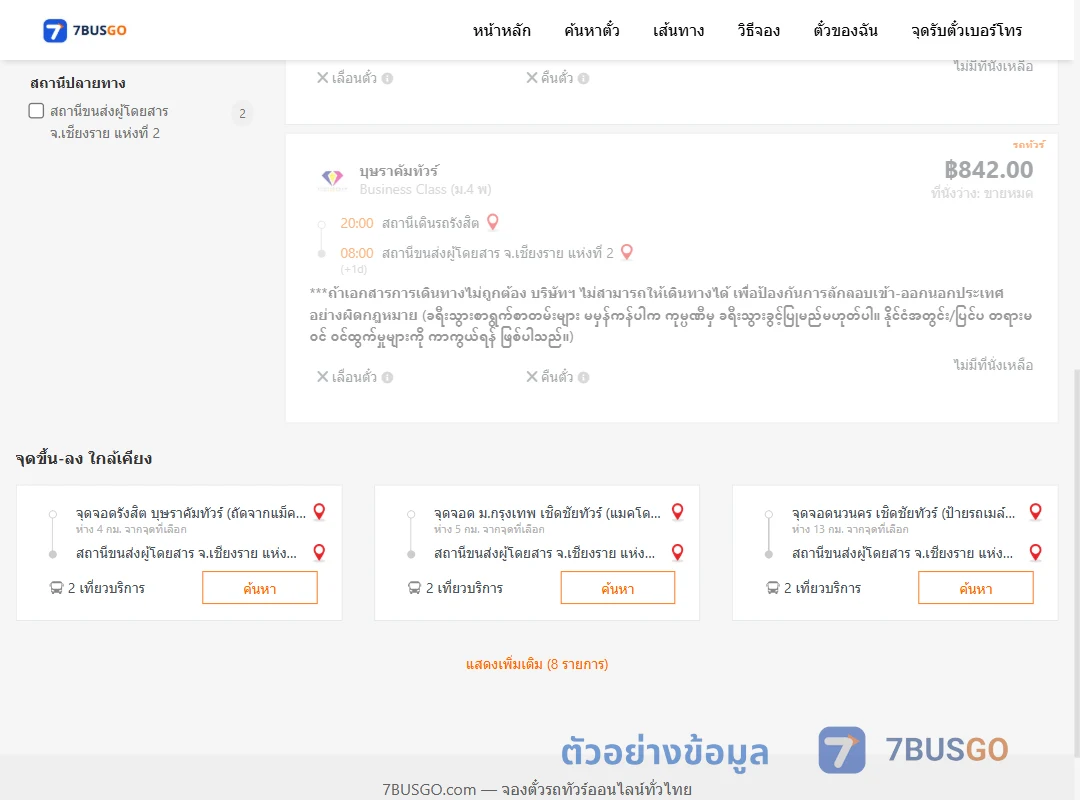Open the ตั๋วของฉัน menu item
The width and height of the screenshot is (1080, 800).
pos(845,30)
